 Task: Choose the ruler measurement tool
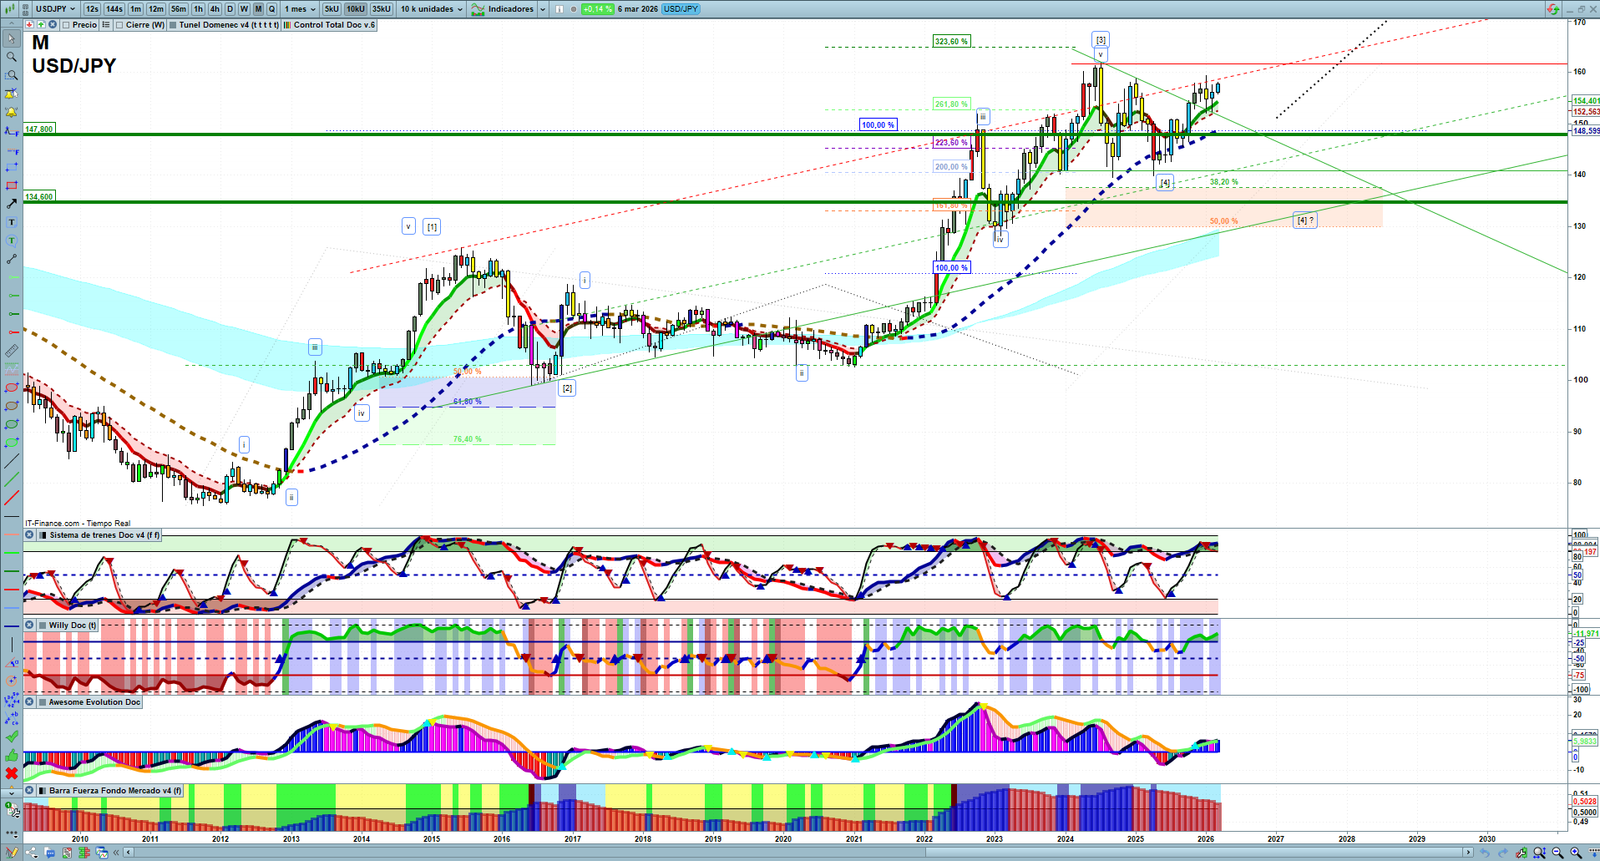point(12,351)
